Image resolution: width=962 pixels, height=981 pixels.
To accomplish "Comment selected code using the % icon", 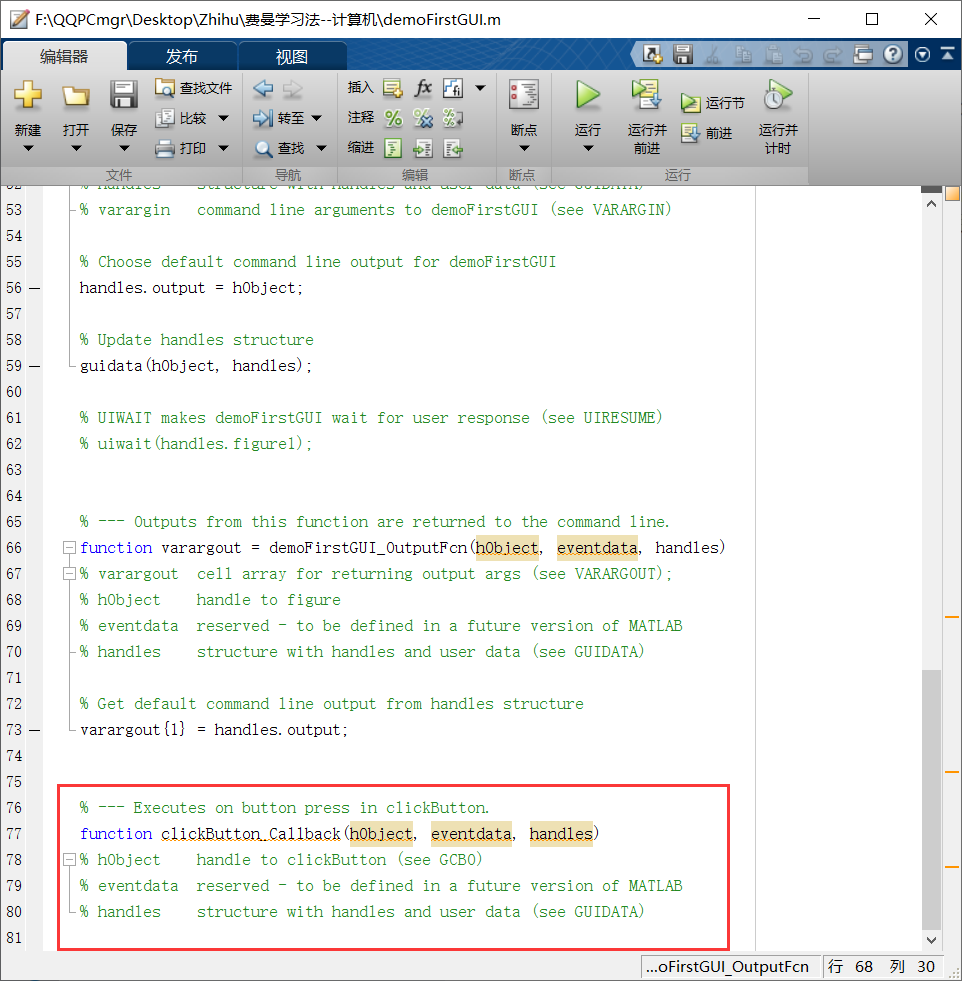I will tap(393, 118).
